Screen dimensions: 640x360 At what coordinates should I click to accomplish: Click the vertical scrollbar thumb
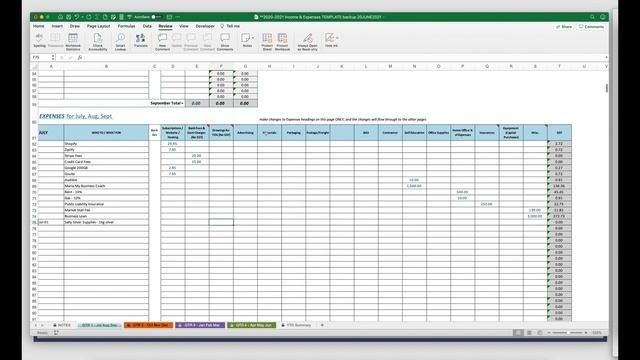[x=607, y=88]
